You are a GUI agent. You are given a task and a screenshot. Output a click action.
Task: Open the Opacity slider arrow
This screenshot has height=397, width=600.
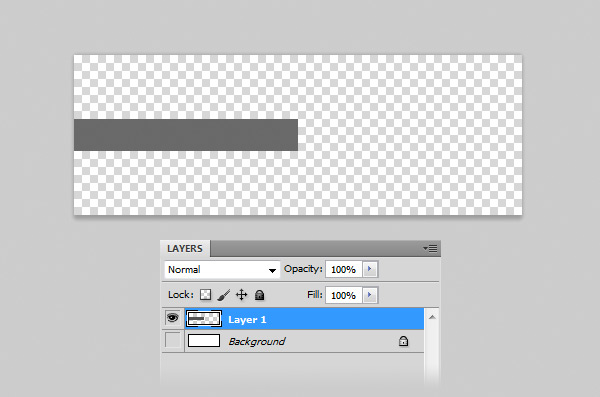coord(370,269)
